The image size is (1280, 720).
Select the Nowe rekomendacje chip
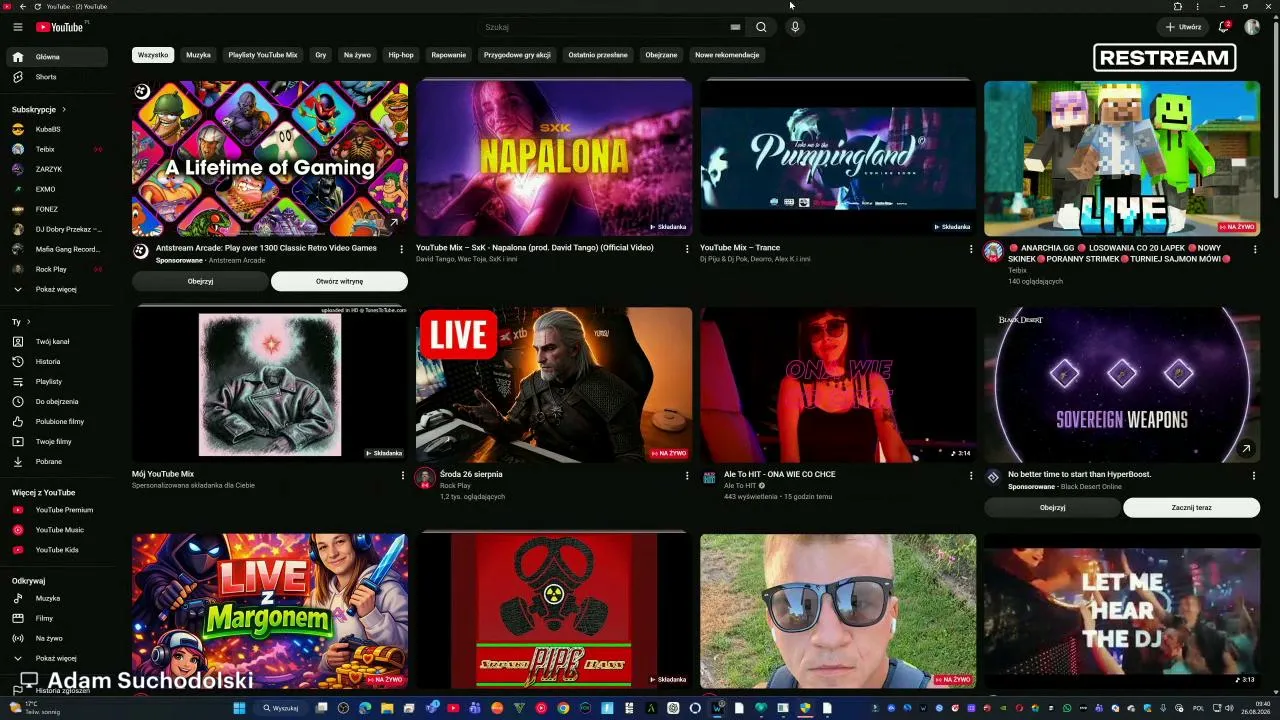tap(727, 55)
